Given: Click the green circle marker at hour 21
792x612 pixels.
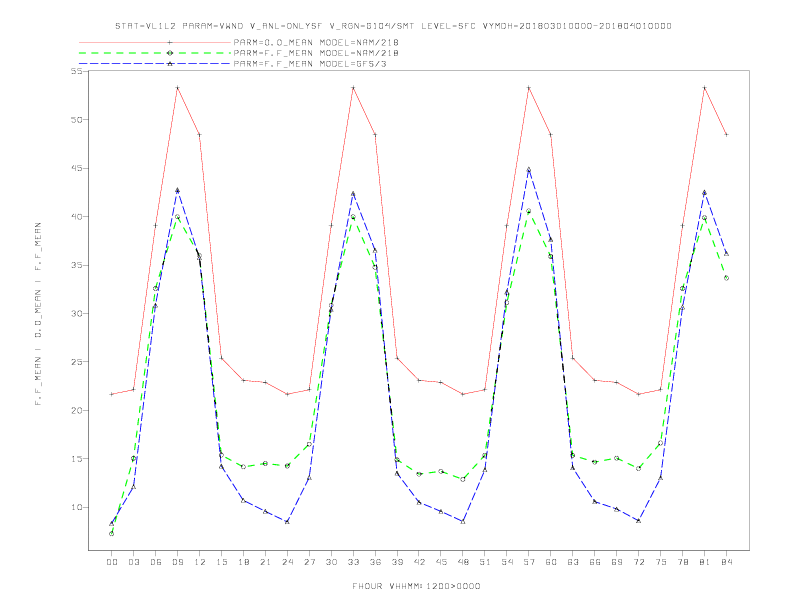Looking at the screenshot, I should pyautogui.click(x=265, y=464).
